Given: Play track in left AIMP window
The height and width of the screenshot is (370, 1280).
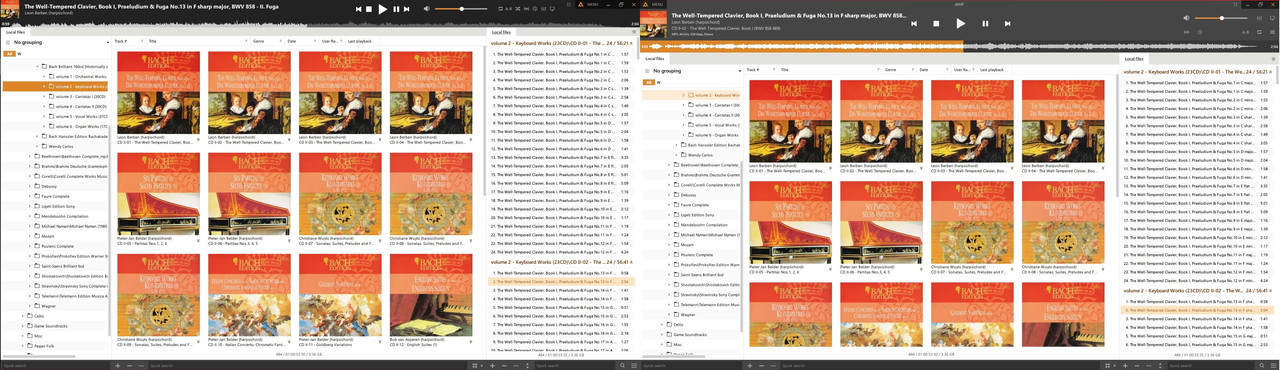Looking at the screenshot, I should point(382,9).
